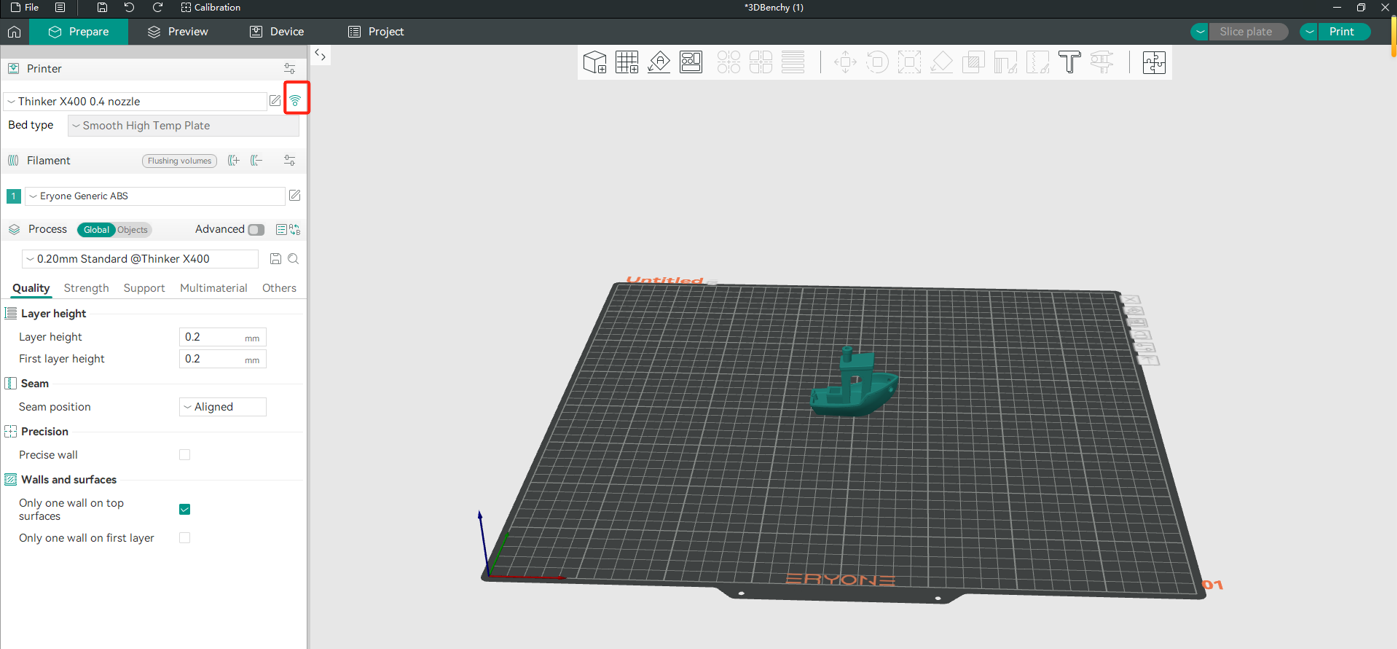The width and height of the screenshot is (1397, 649).
Task: Select the Rotate tool icon
Action: (877, 62)
